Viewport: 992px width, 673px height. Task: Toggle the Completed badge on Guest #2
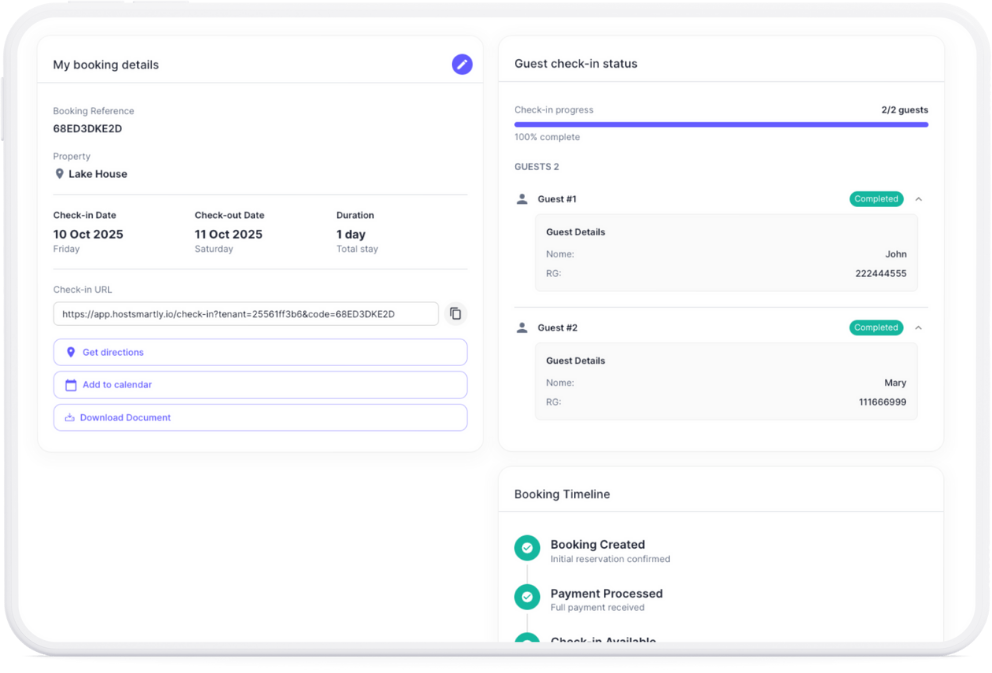point(876,327)
